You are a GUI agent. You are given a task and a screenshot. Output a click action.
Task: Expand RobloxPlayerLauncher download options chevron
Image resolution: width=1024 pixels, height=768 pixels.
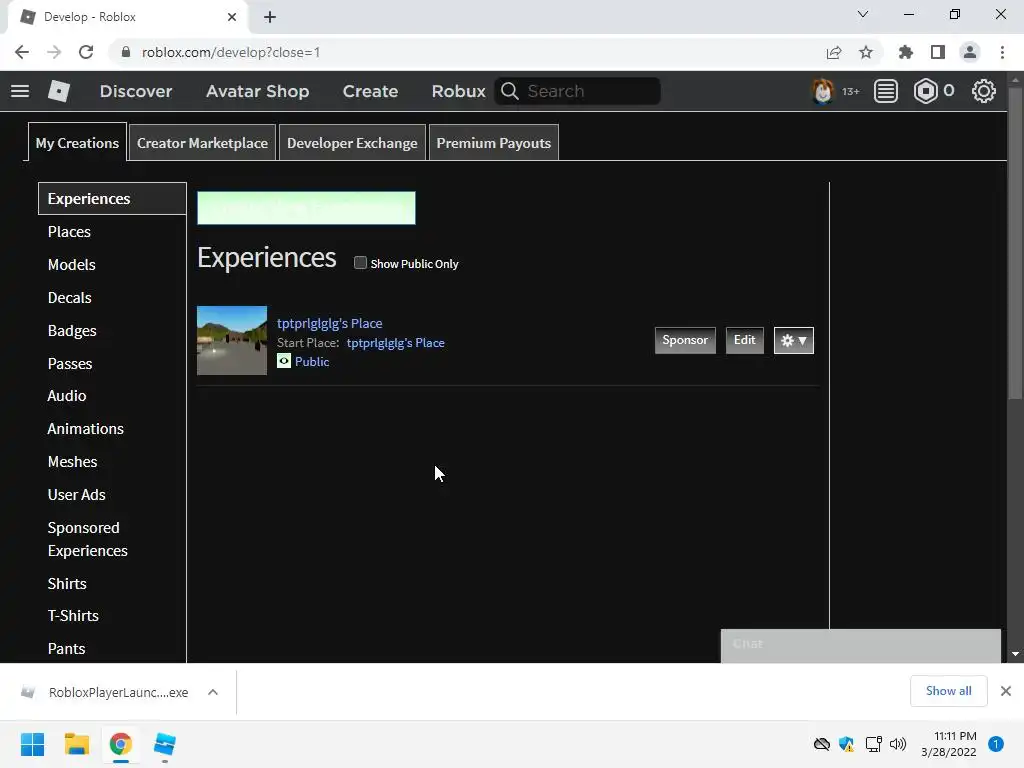pyautogui.click(x=213, y=692)
